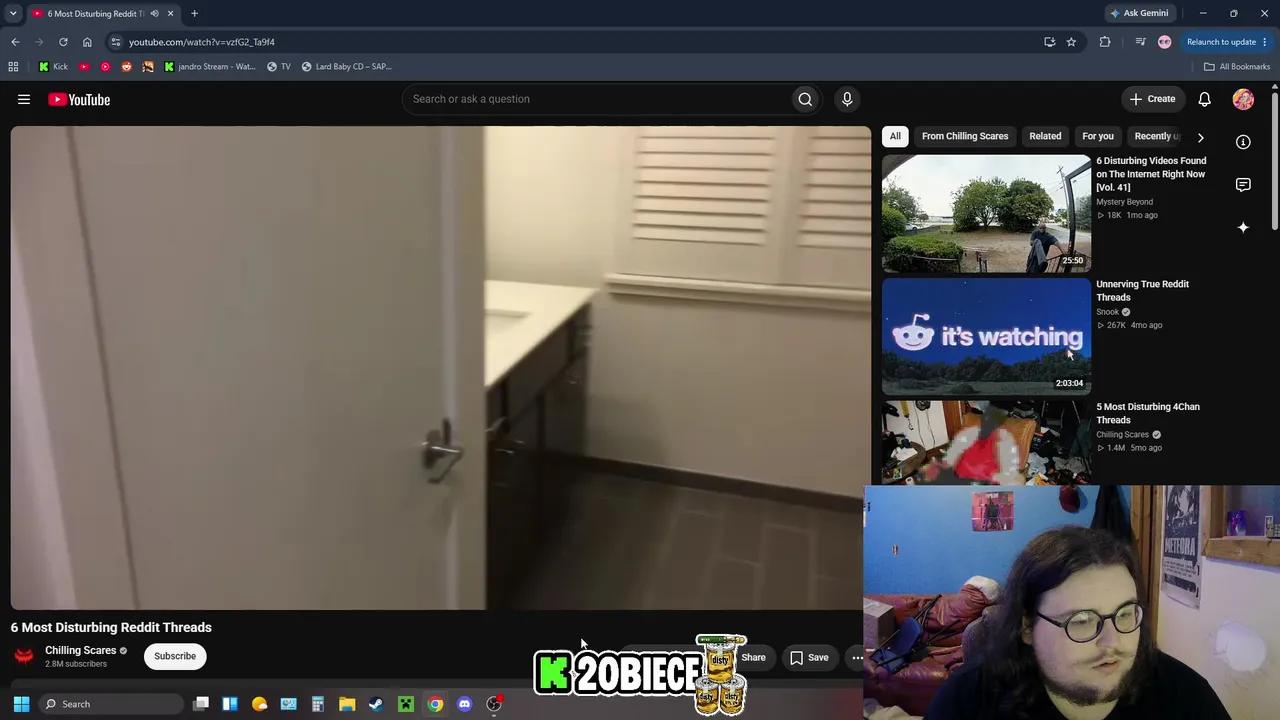Open the media controls icon in Chrome toolbar

1140,42
